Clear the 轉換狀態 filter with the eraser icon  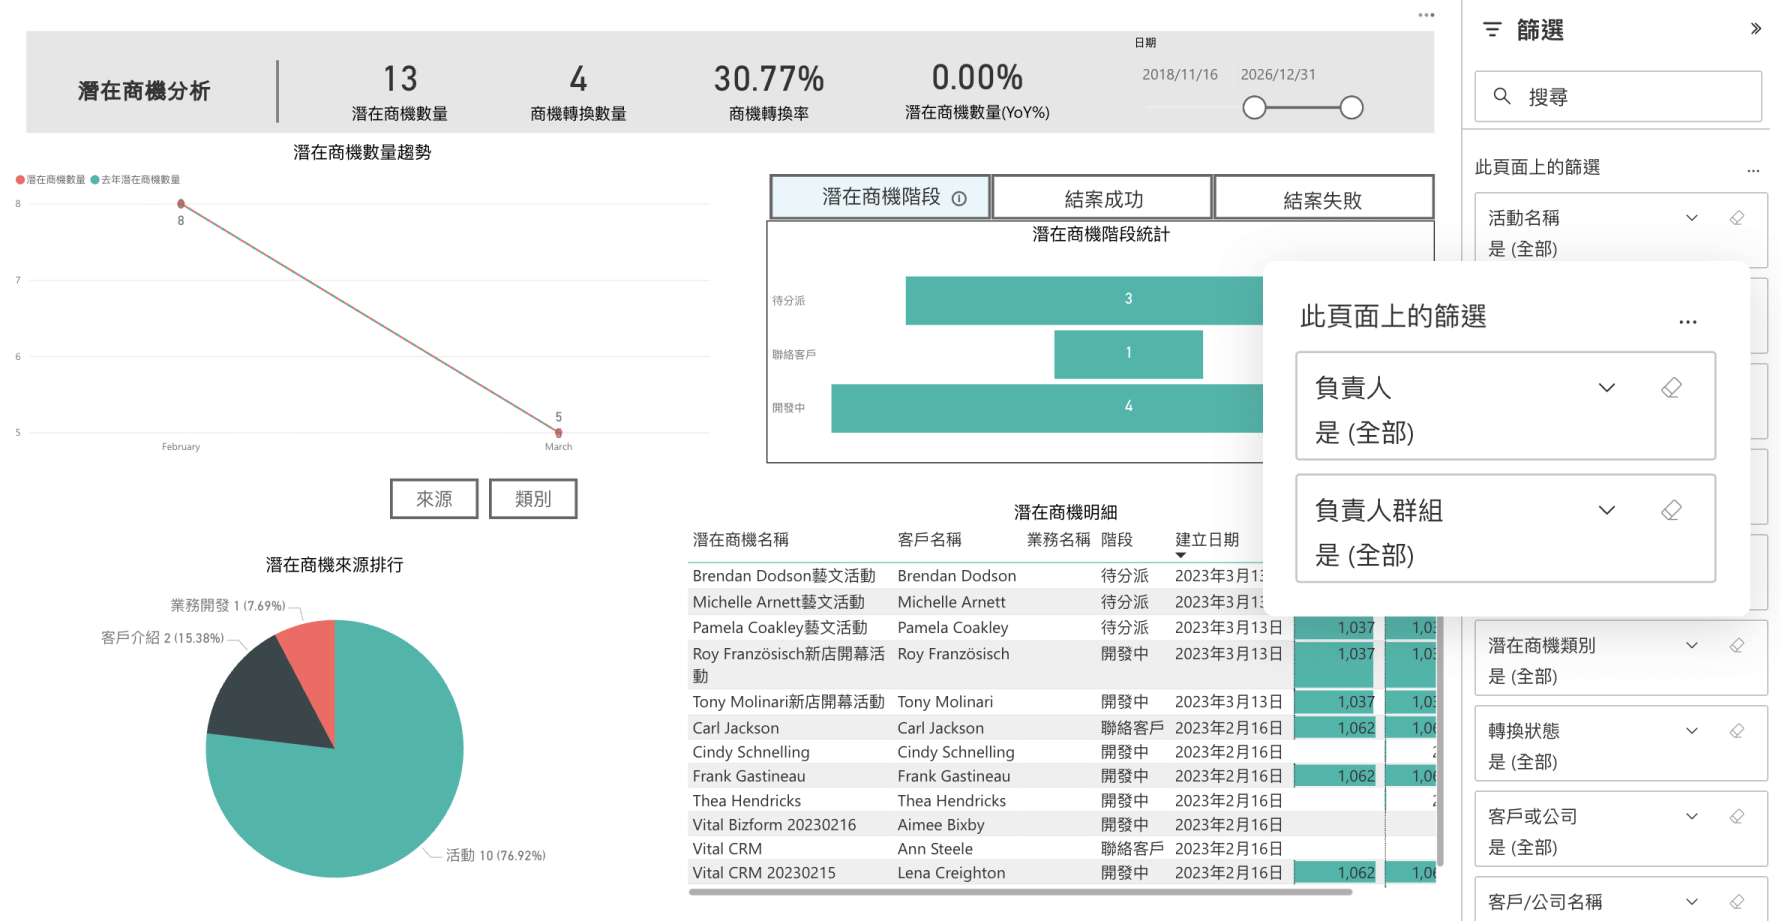[1737, 731]
